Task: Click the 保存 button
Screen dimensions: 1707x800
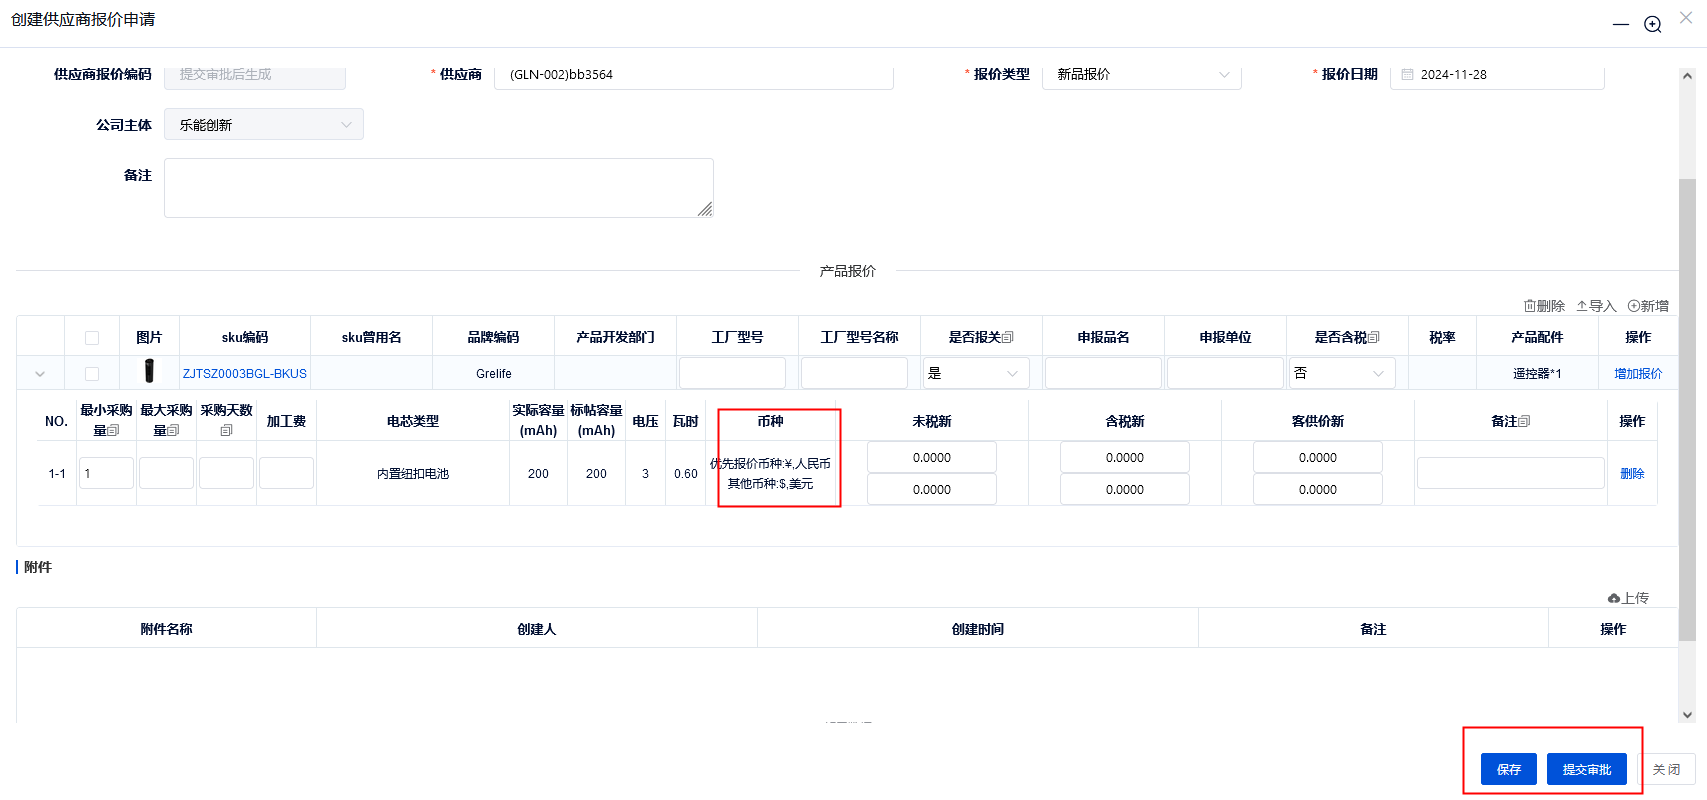Action: (x=1509, y=769)
